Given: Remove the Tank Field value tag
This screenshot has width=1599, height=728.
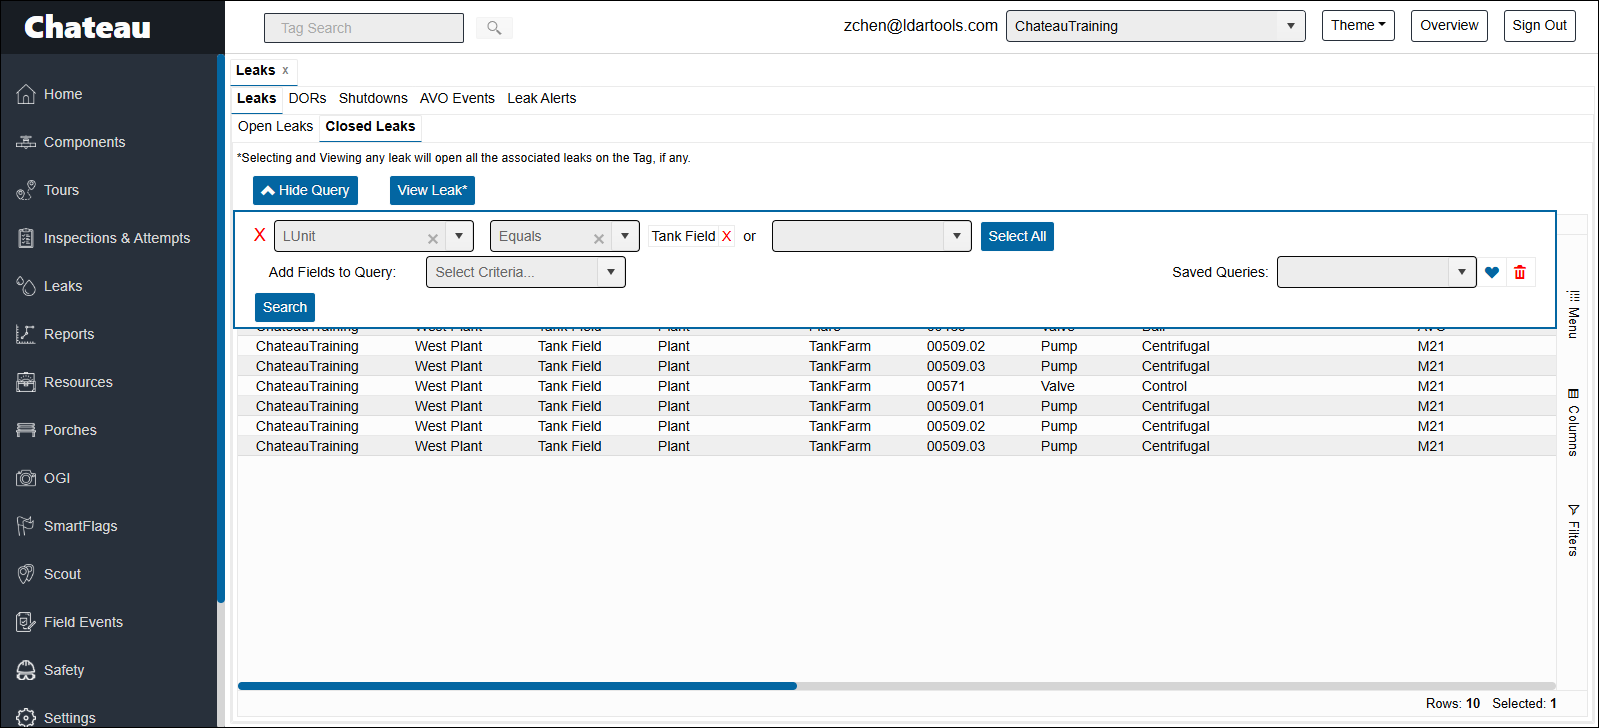Looking at the screenshot, I should tap(726, 237).
